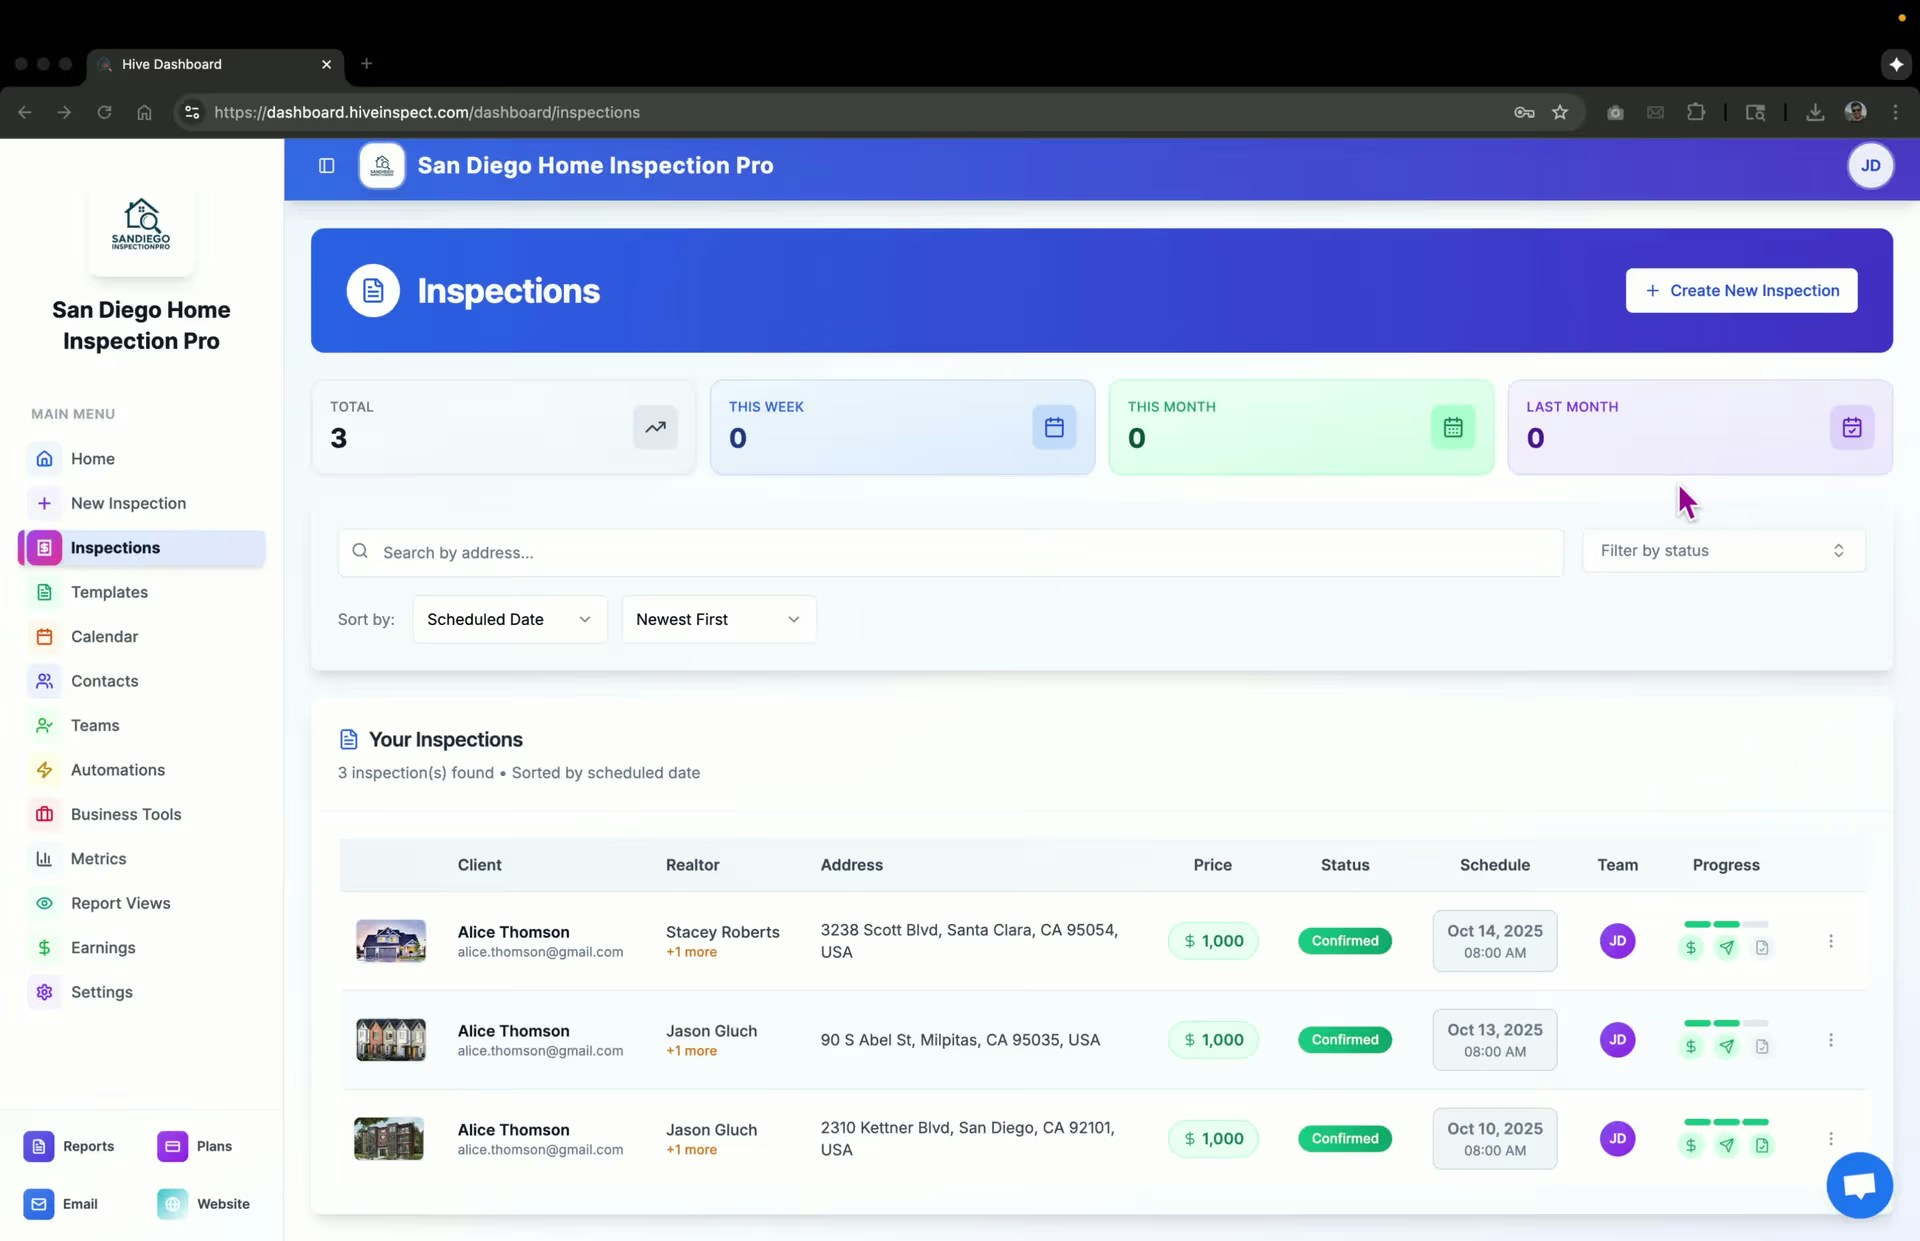Open the JD user avatar menu in header
Viewport: 1920px width, 1241px height.
pyautogui.click(x=1870, y=166)
